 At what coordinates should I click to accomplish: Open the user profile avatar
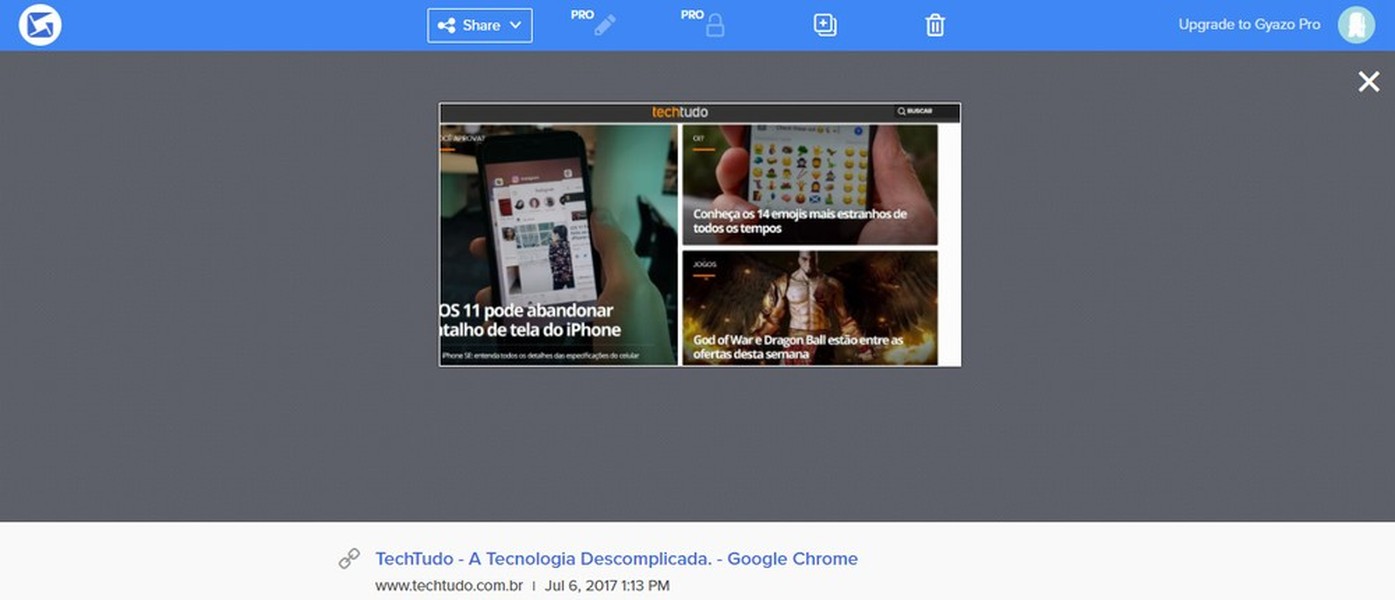1357,25
